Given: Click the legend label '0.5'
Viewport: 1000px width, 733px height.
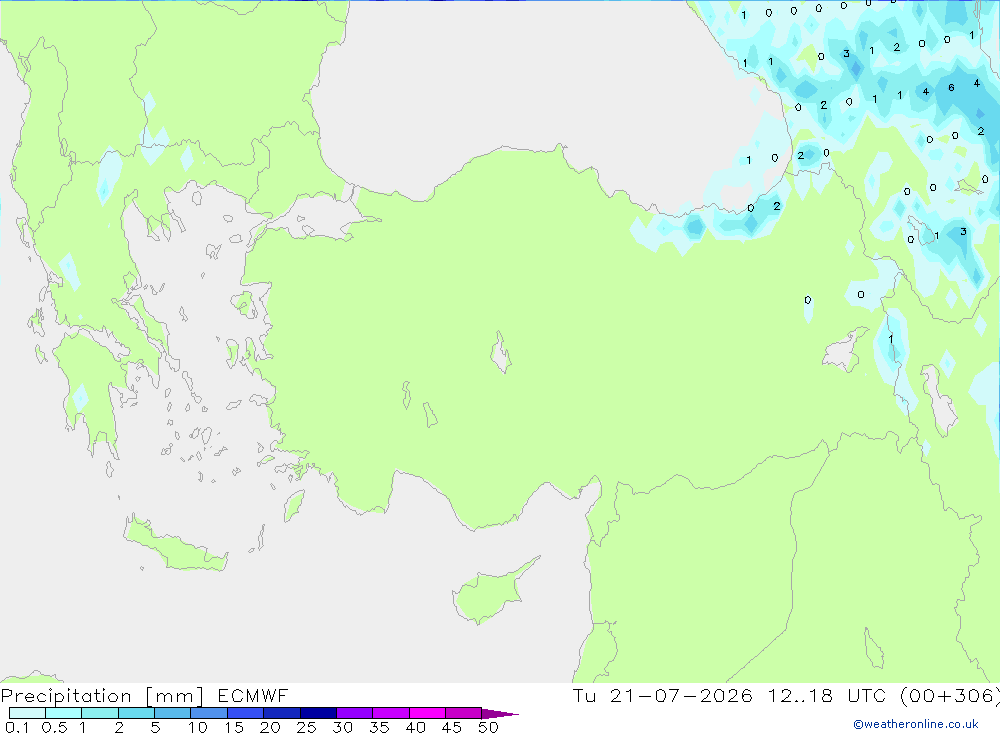Looking at the screenshot, I should [54, 727].
